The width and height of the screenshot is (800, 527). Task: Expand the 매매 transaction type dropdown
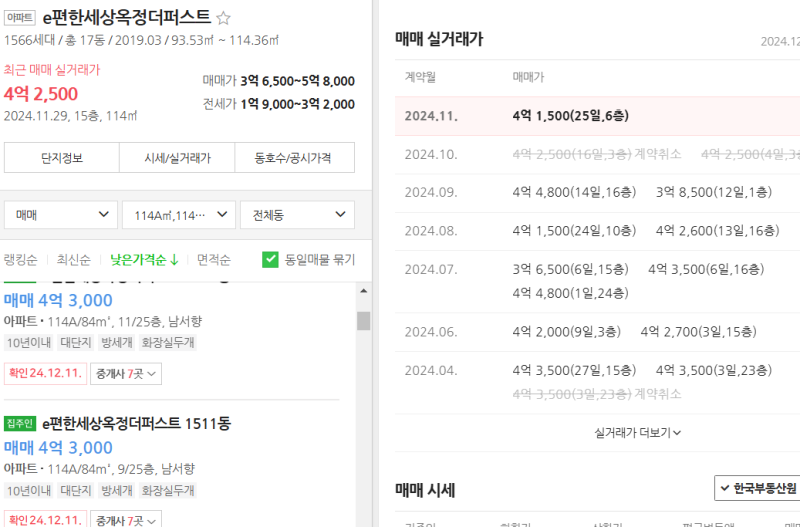click(x=61, y=215)
